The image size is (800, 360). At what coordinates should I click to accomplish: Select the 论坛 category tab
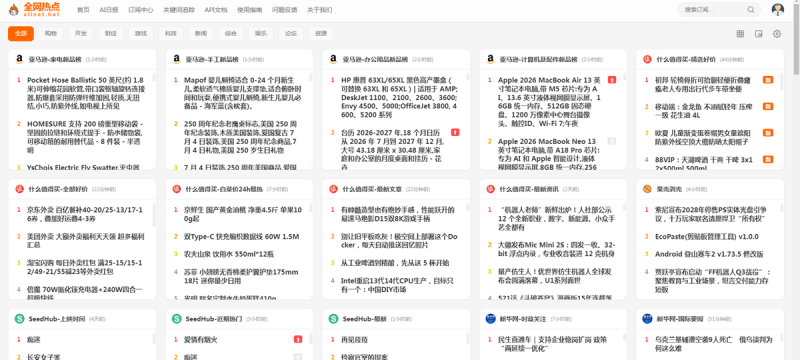(291, 34)
